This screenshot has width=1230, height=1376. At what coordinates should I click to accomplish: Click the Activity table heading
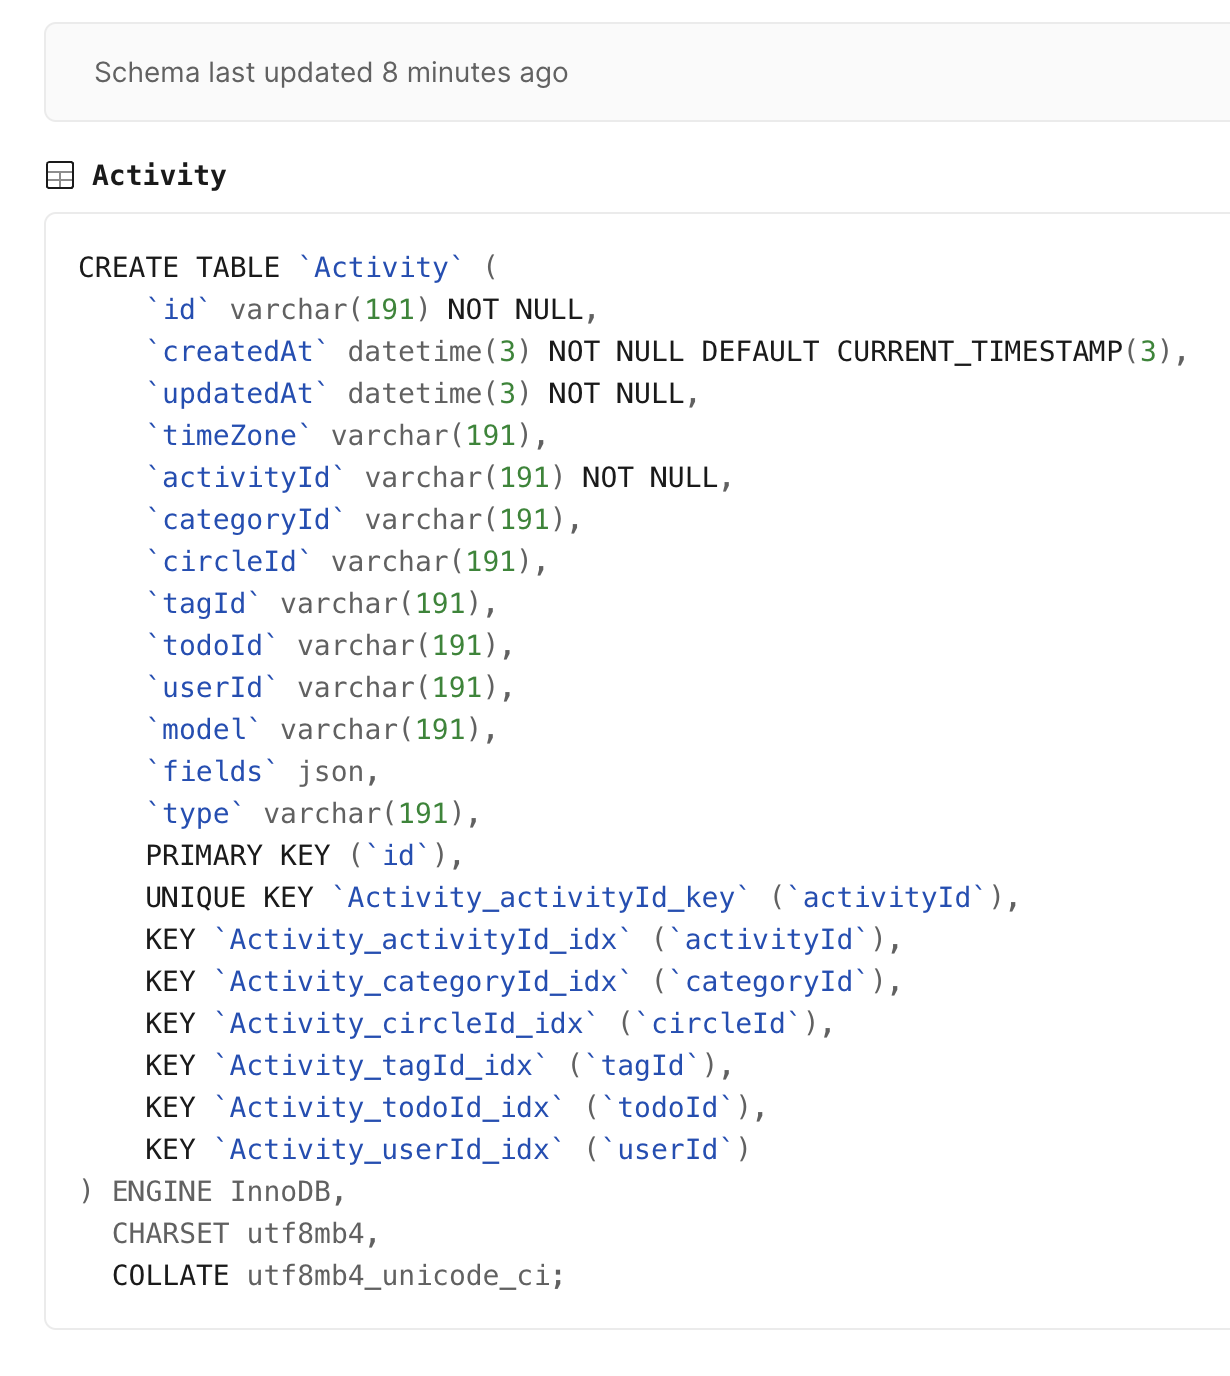158,175
